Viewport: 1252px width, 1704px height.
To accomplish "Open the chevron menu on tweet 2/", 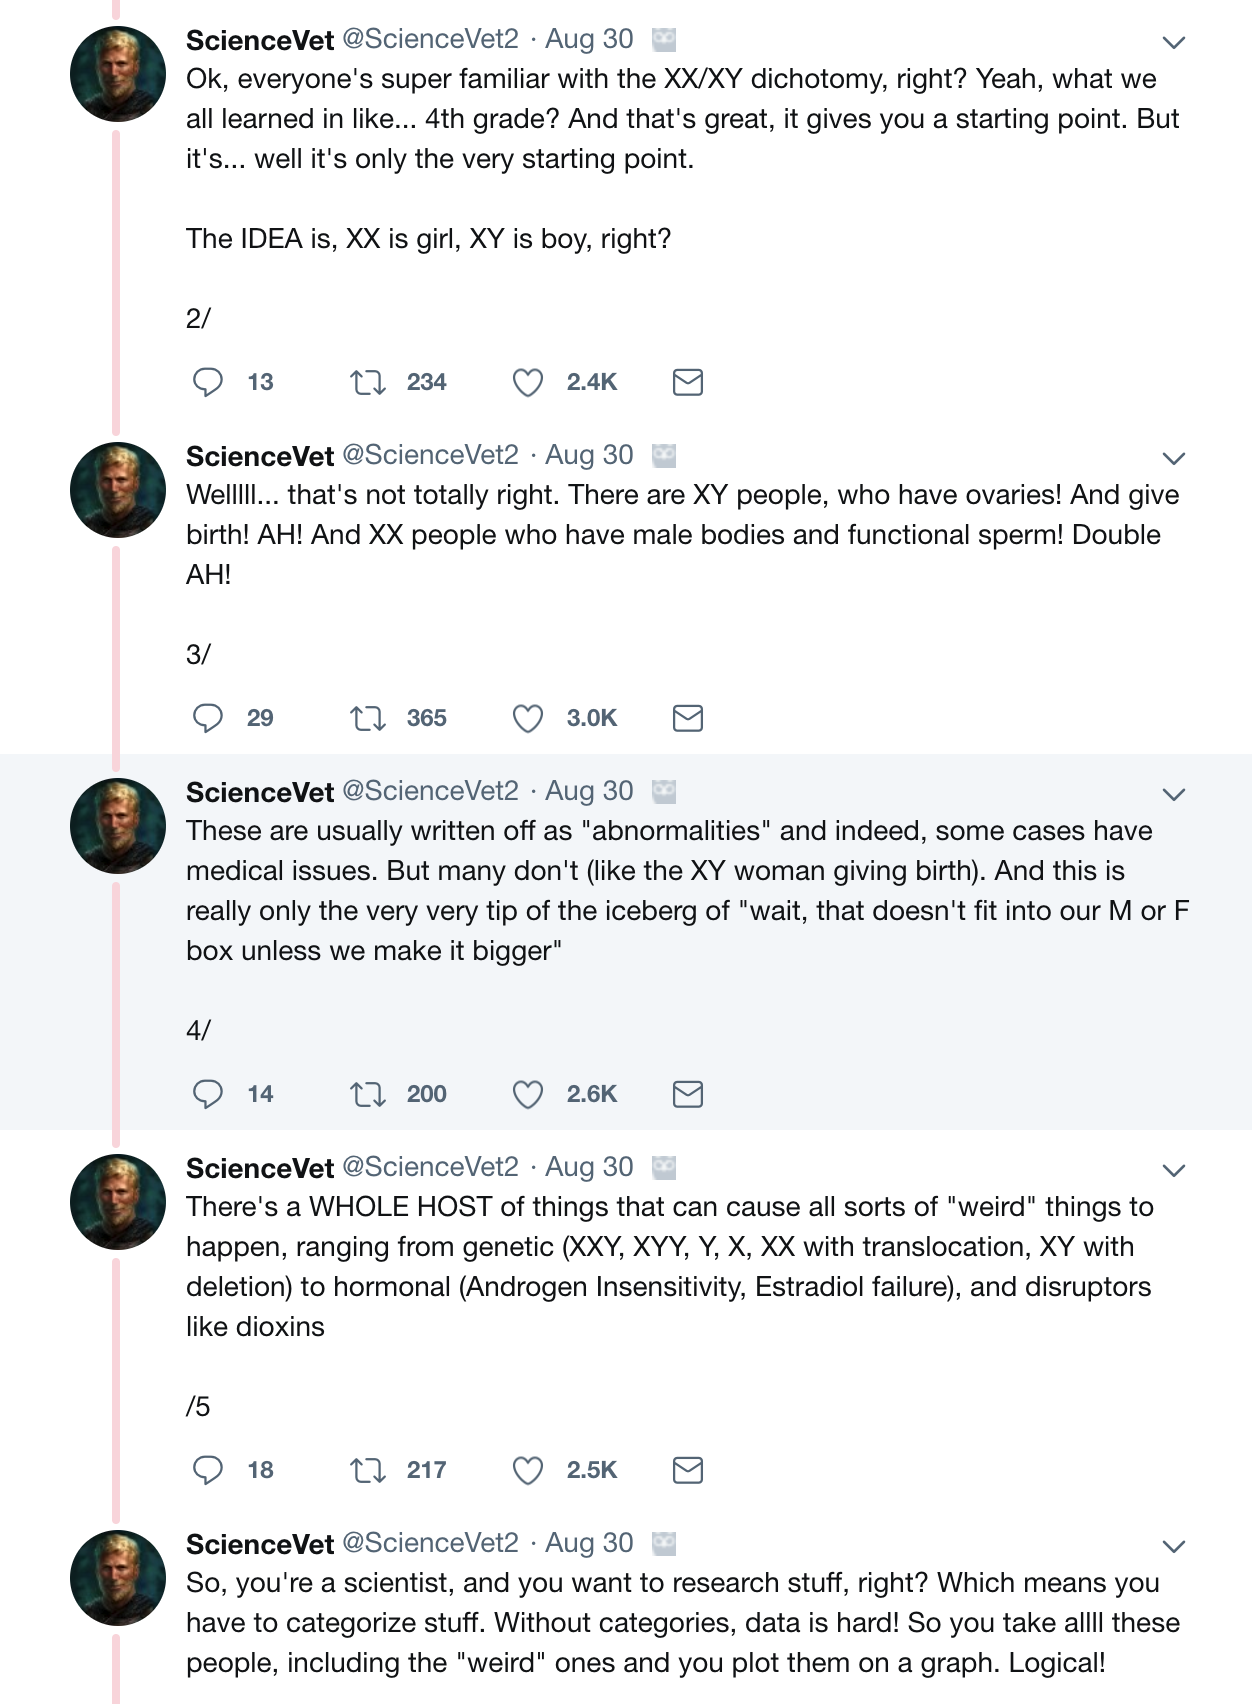I will tap(1174, 42).
